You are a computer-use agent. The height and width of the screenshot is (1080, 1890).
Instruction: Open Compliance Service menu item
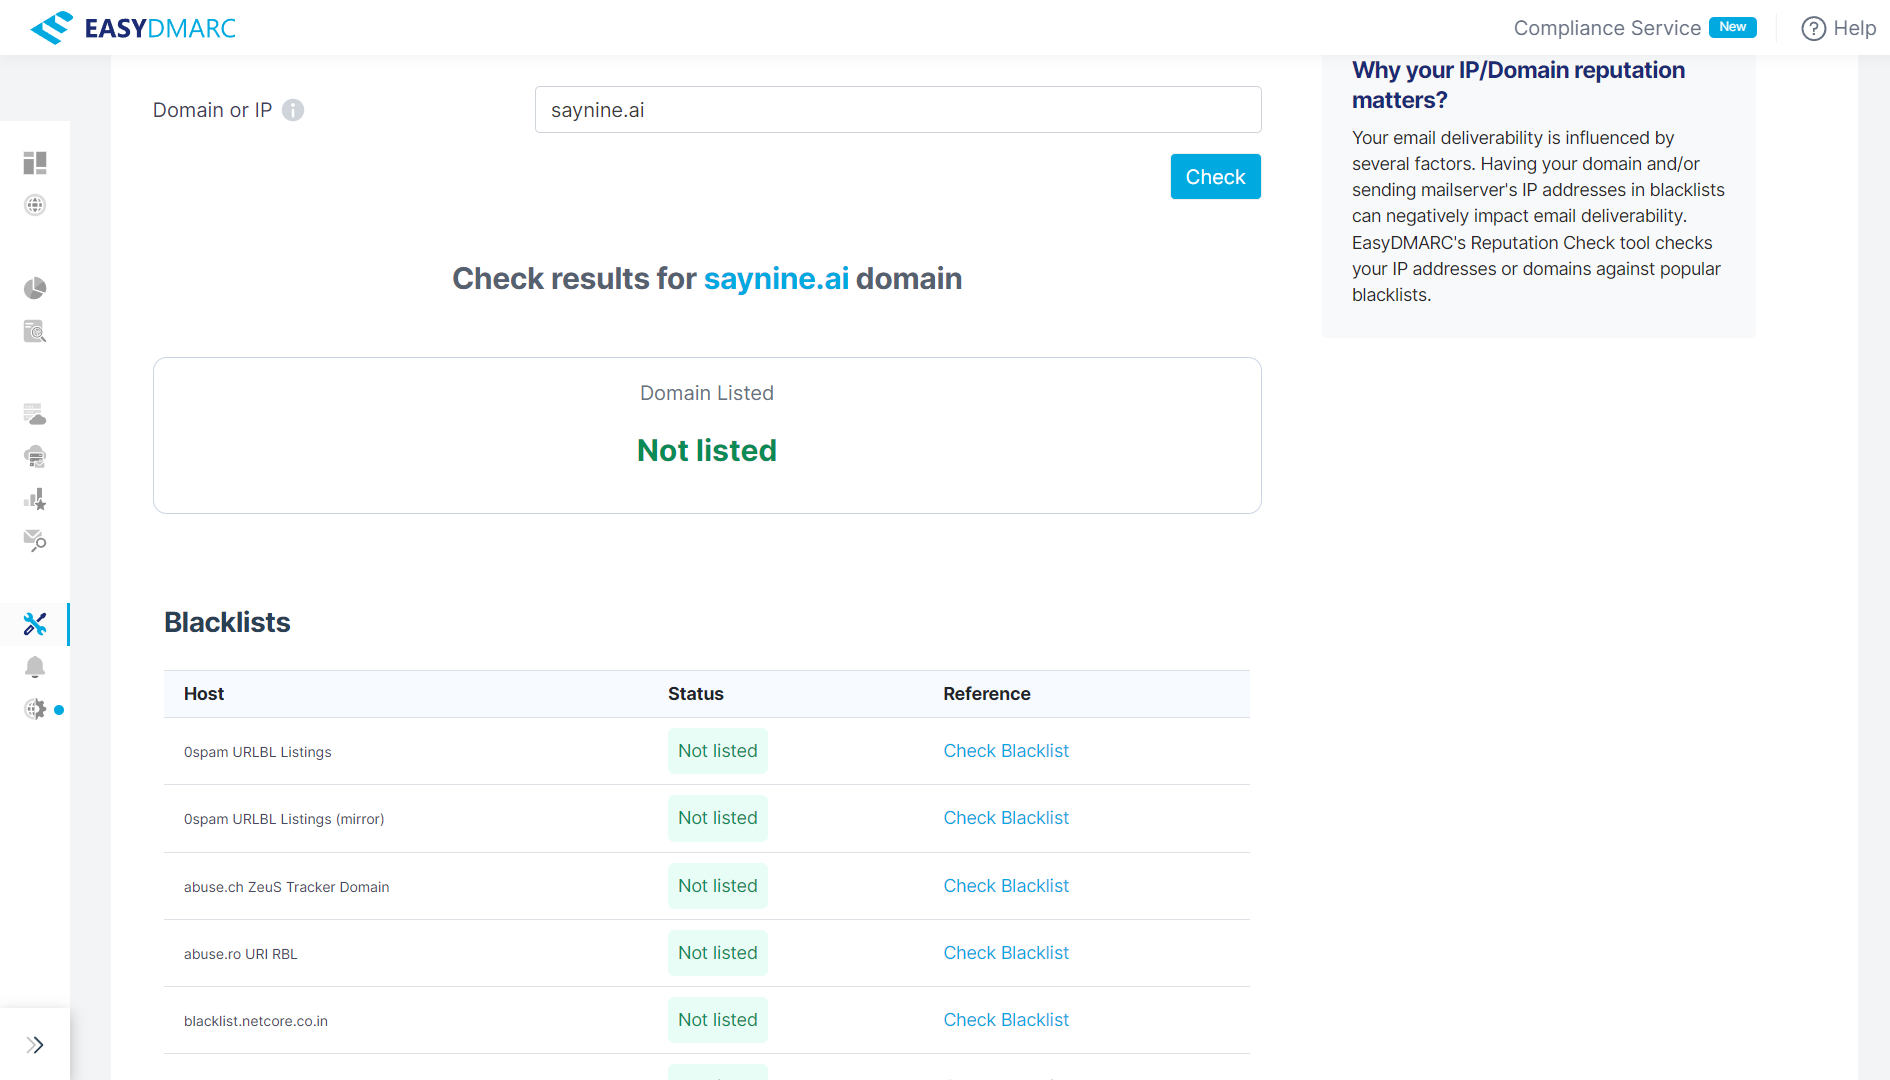pyautogui.click(x=1607, y=28)
